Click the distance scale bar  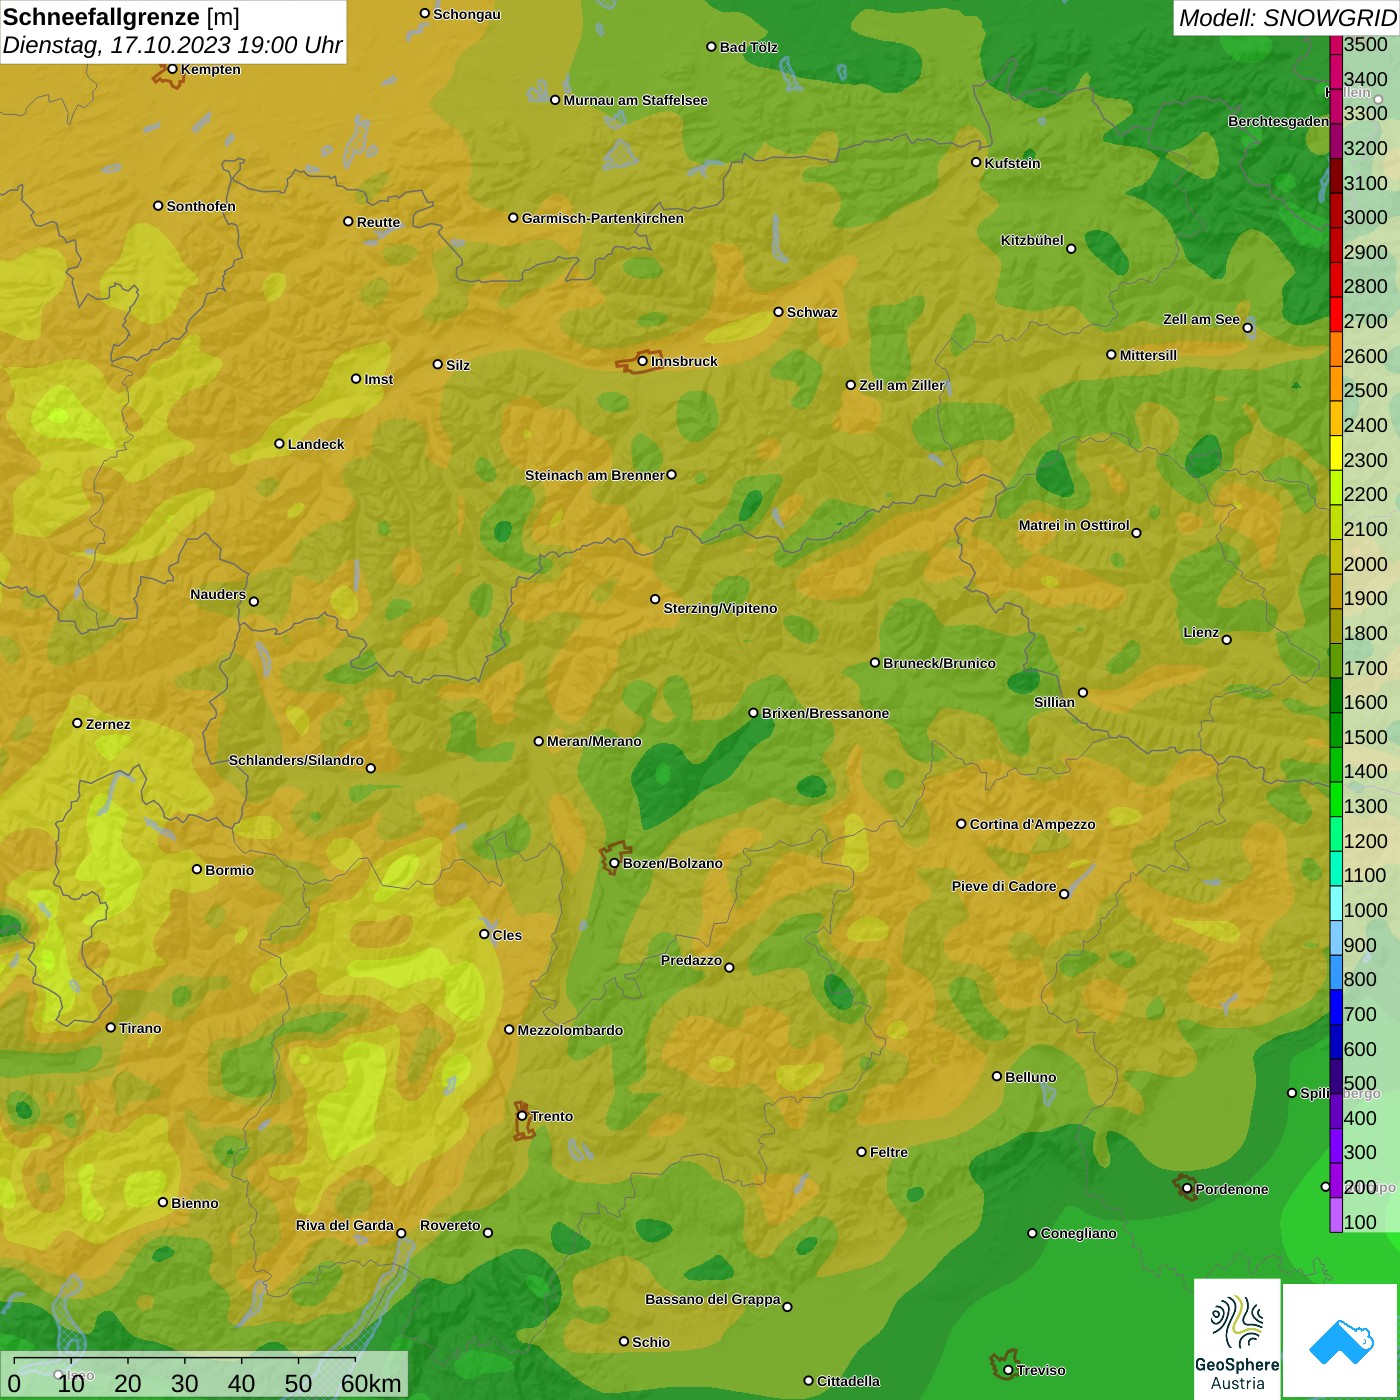(185, 1361)
